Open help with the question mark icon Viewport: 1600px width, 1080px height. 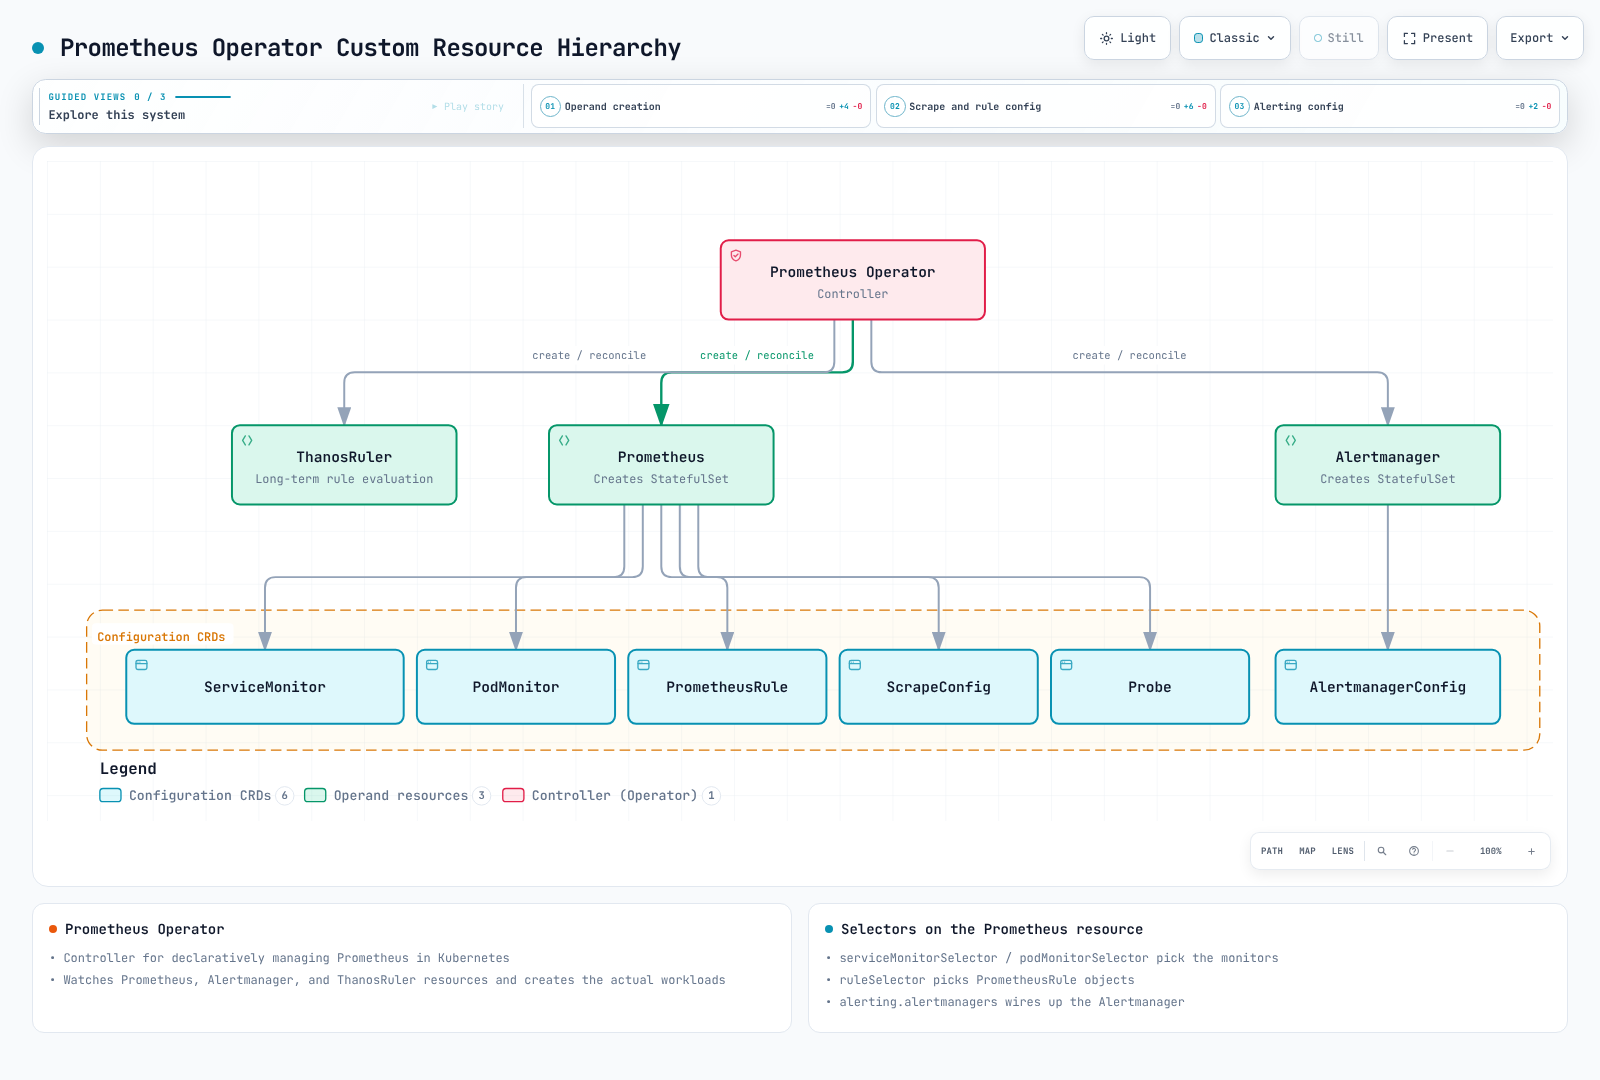(x=1414, y=851)
